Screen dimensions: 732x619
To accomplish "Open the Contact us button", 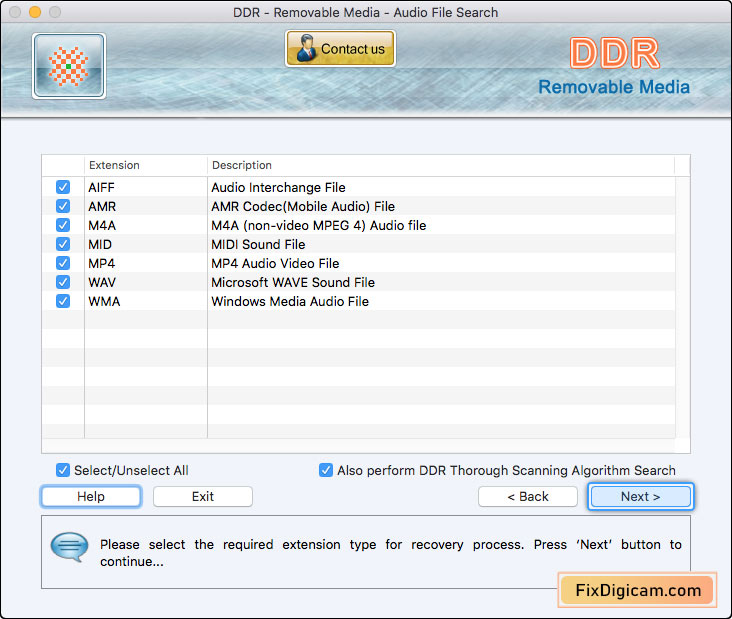I will click(340, 49).
